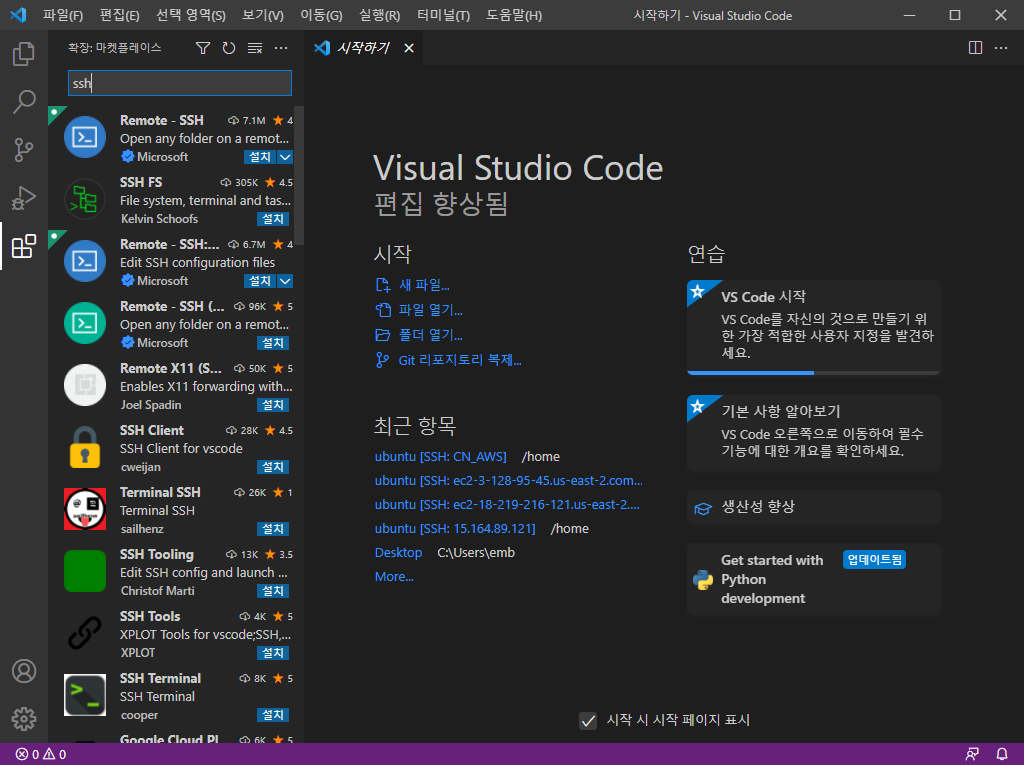Open the Manage gear icon
1024x765 pixels.
point(24,719)
